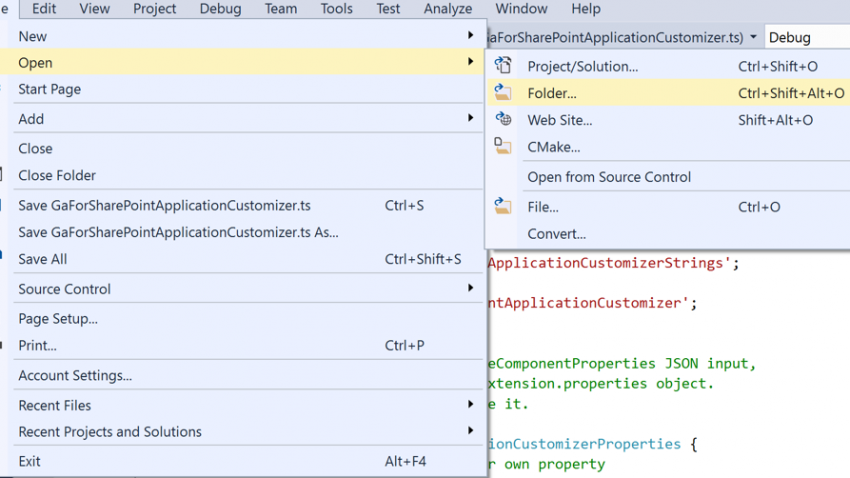850x478 pixels.
Task: Open the Window menu
Action: (x=521, y=9)
